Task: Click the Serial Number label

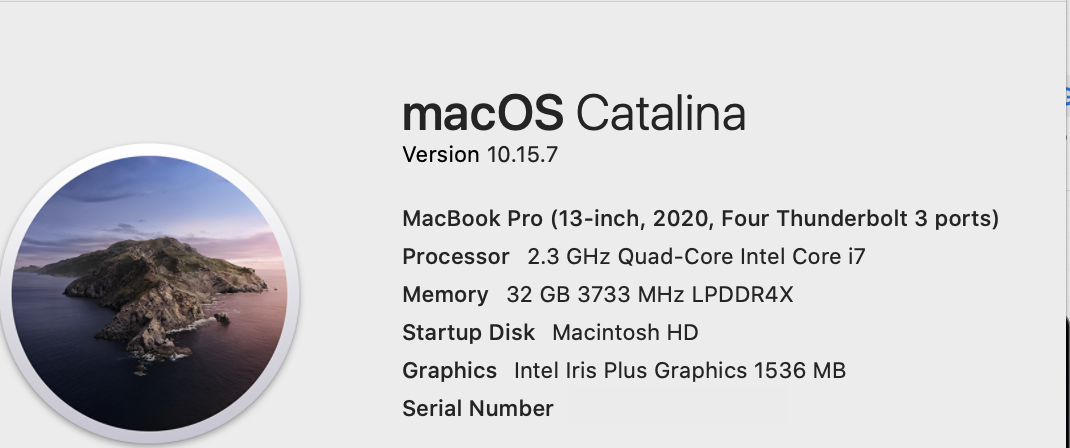Action: pyautogui.click(x=477, y=409)
